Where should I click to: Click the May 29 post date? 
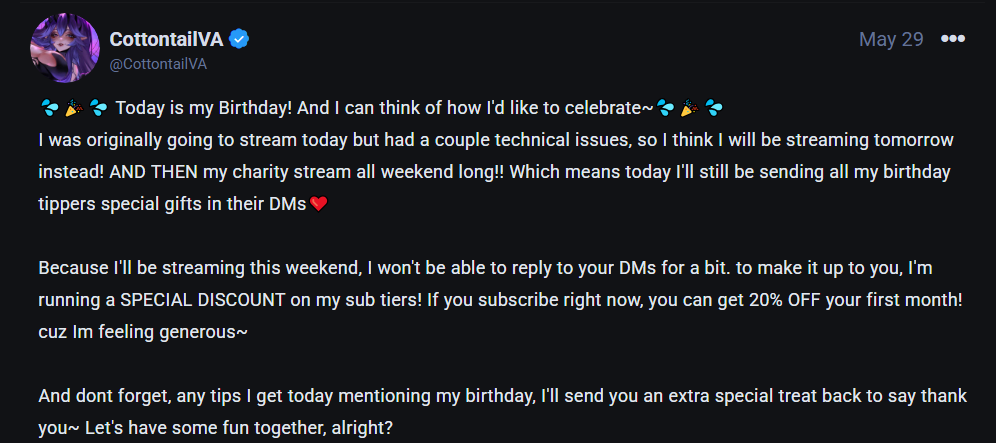tap(891, 39)
